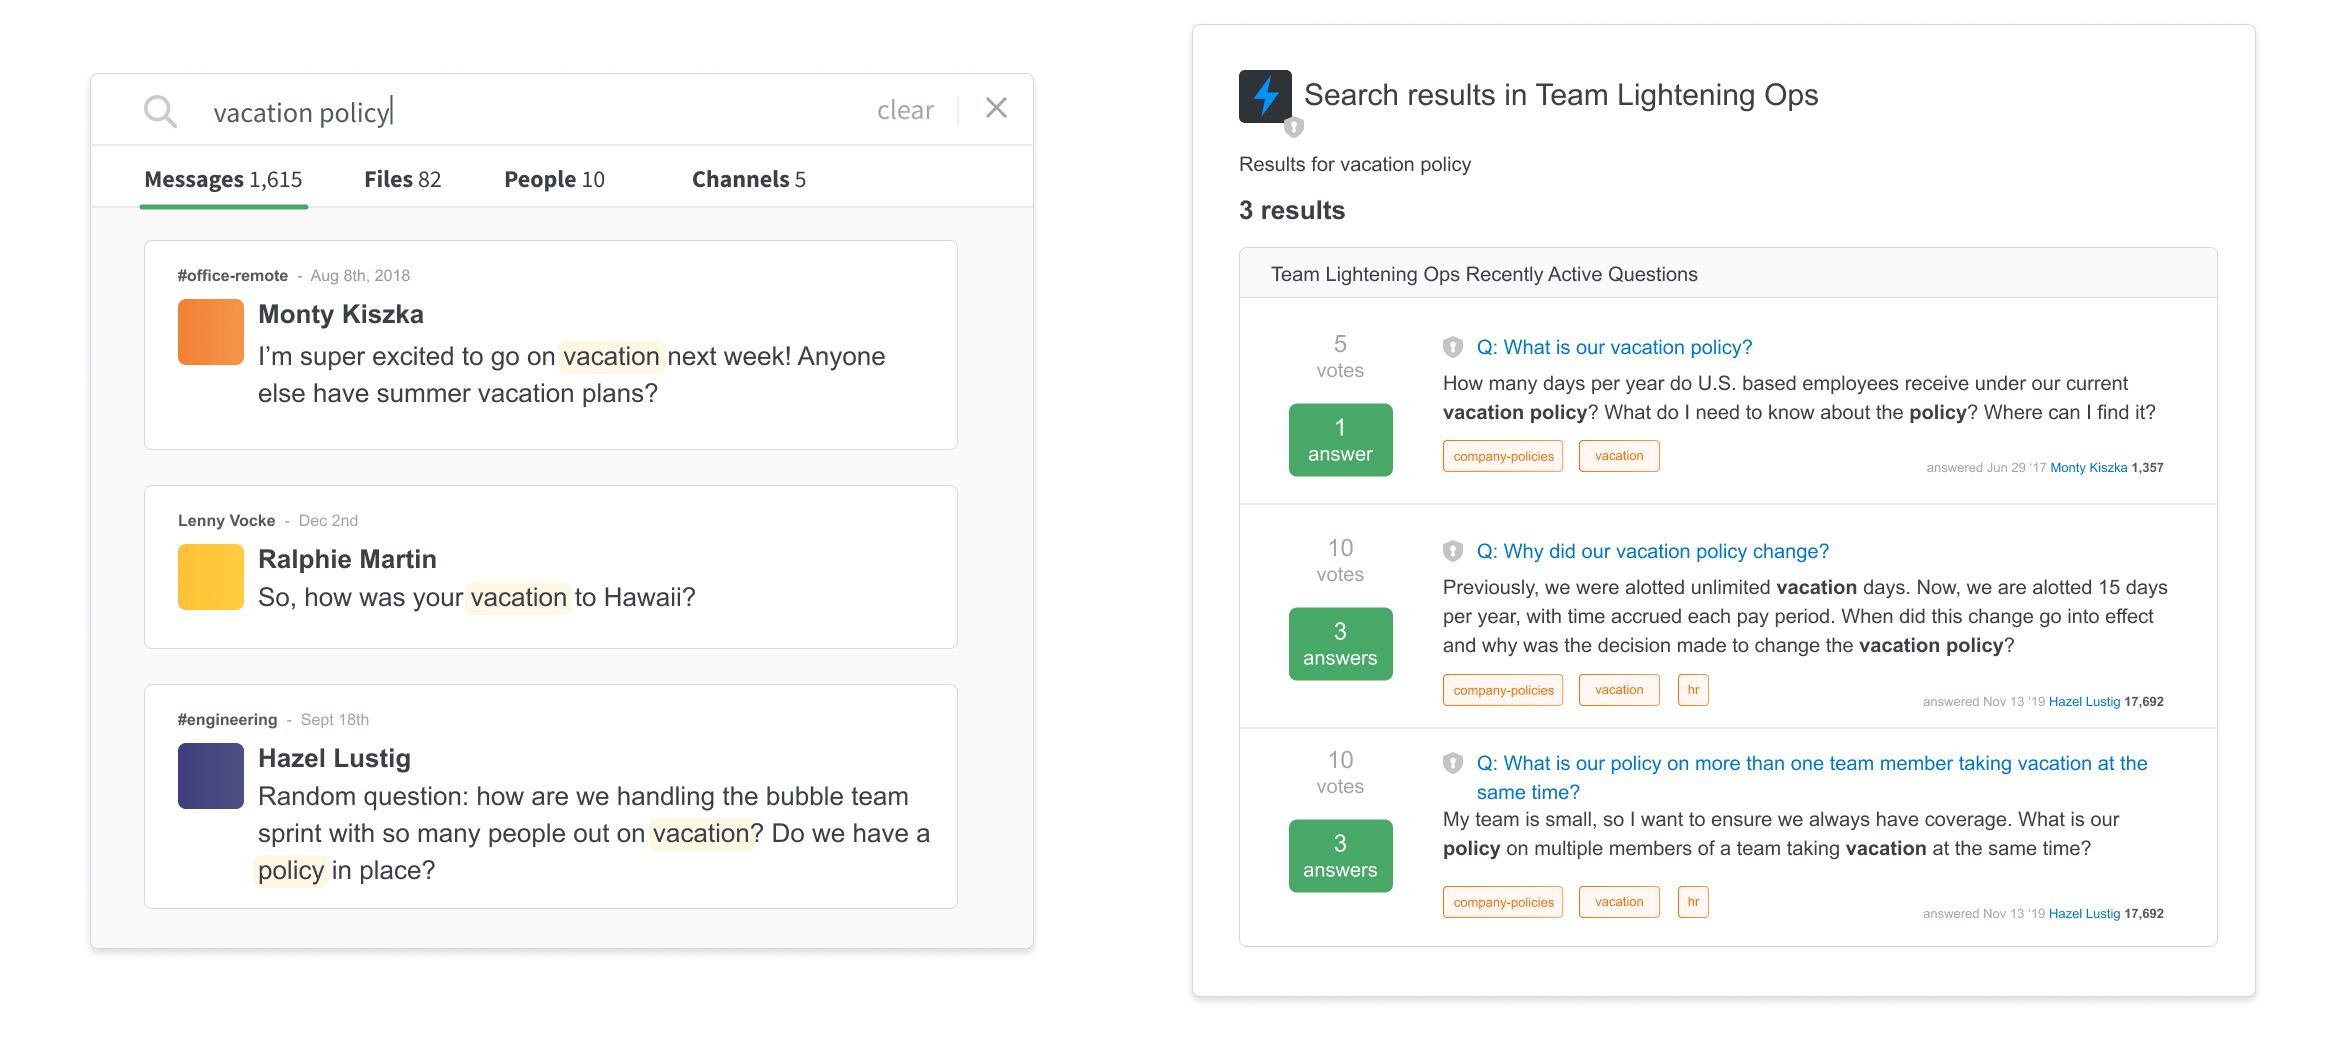
Task: Click the 'hr' tag on the second question
Action: (x=1693, y=690)
